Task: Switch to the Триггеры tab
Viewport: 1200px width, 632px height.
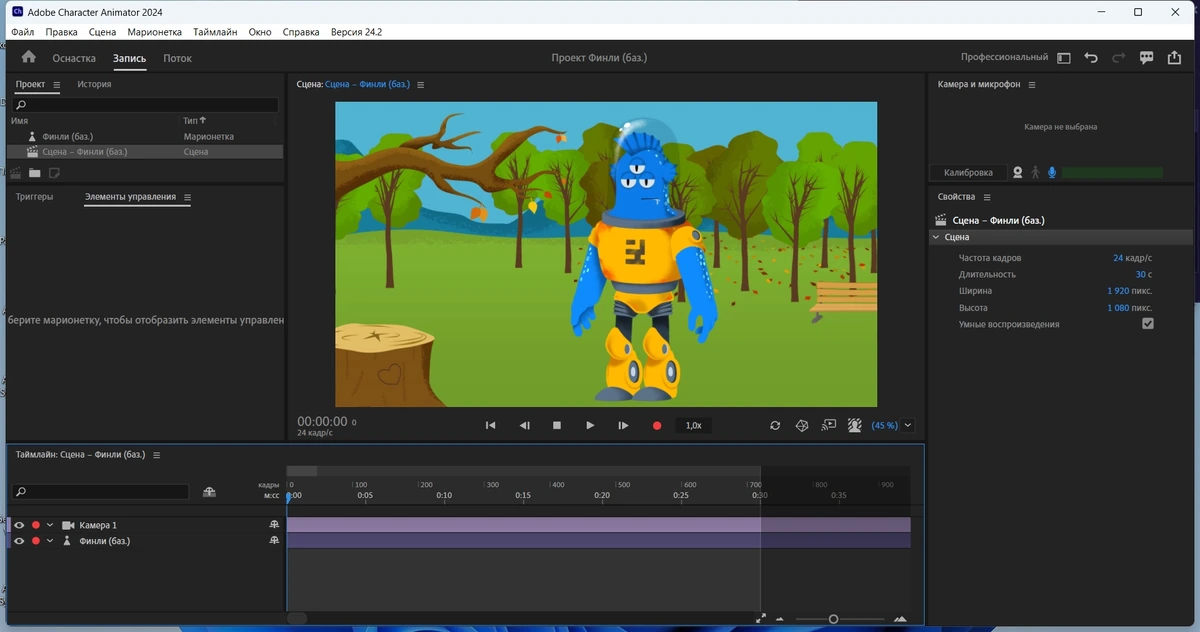Action: [x=34, y=197]
